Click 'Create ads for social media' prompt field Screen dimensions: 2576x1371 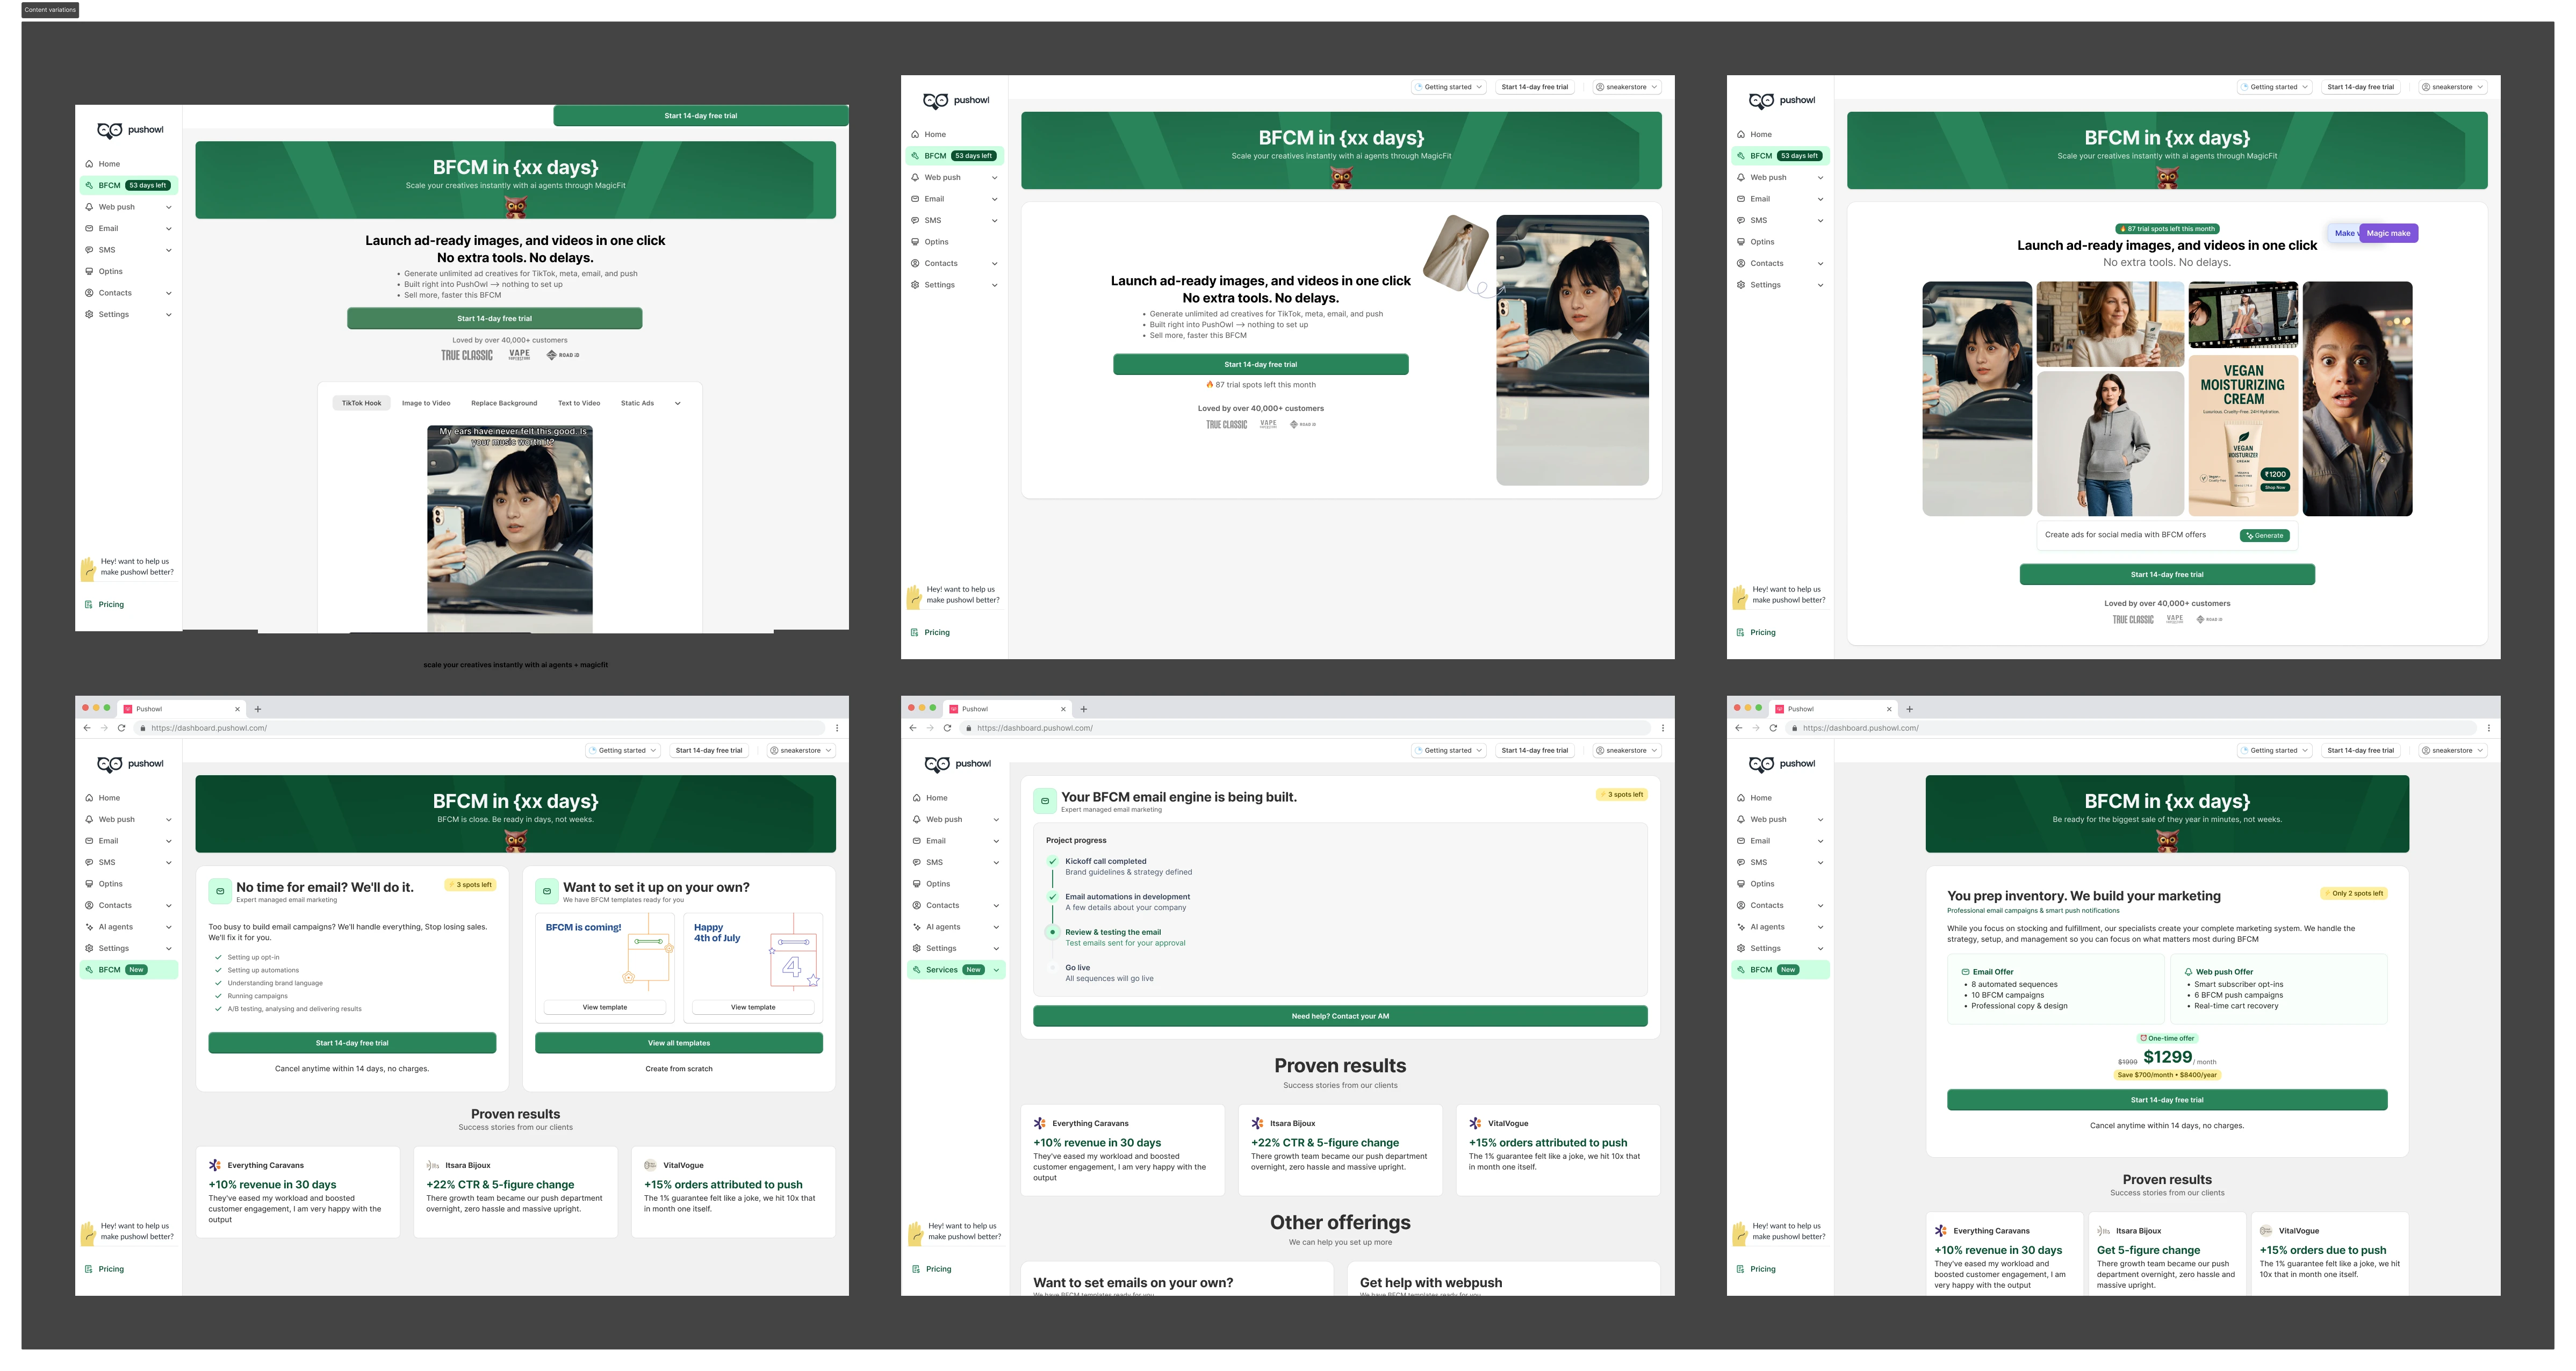(x=2125, y=535)
